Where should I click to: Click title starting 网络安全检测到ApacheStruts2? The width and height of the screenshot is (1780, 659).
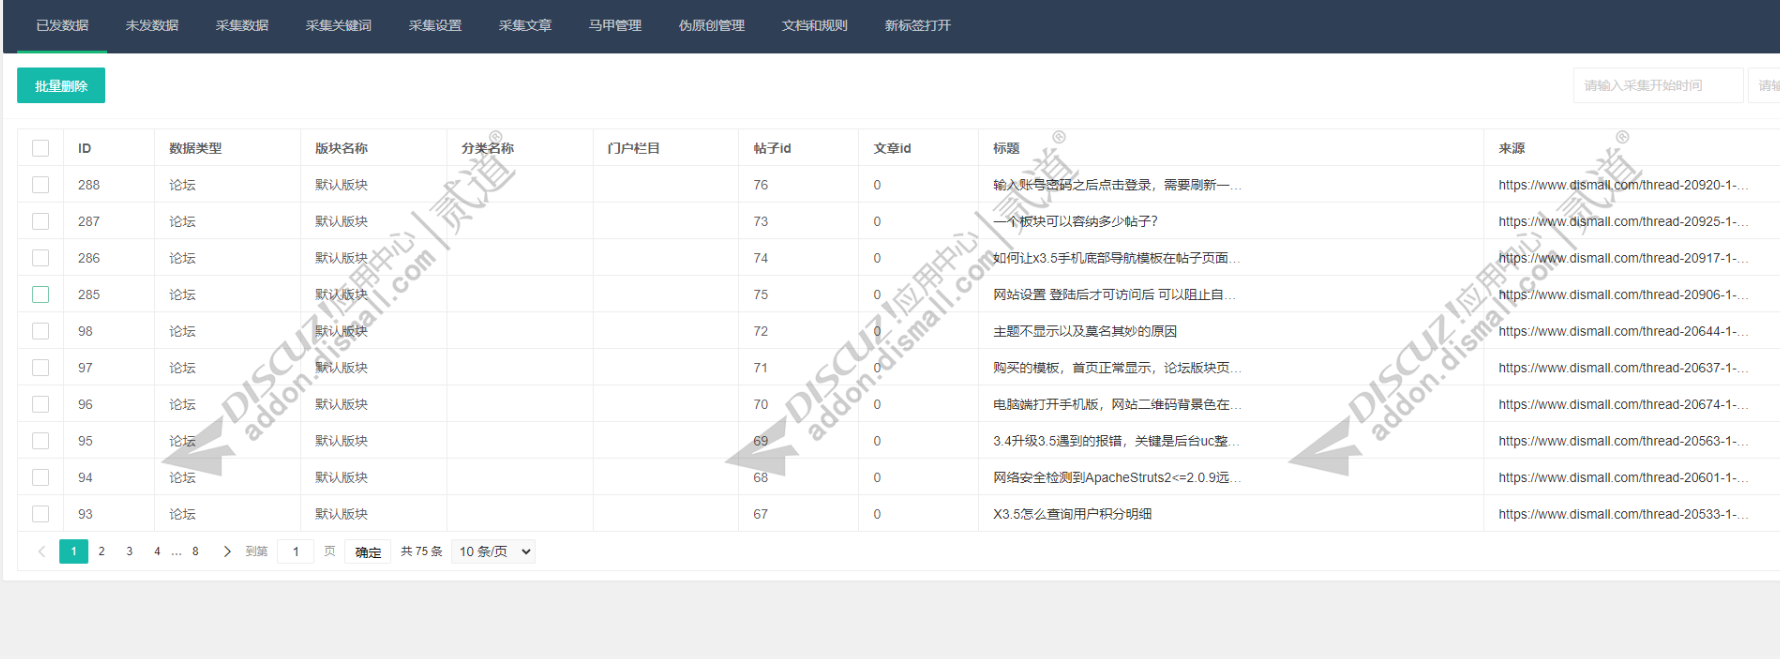coord(1117,477)
